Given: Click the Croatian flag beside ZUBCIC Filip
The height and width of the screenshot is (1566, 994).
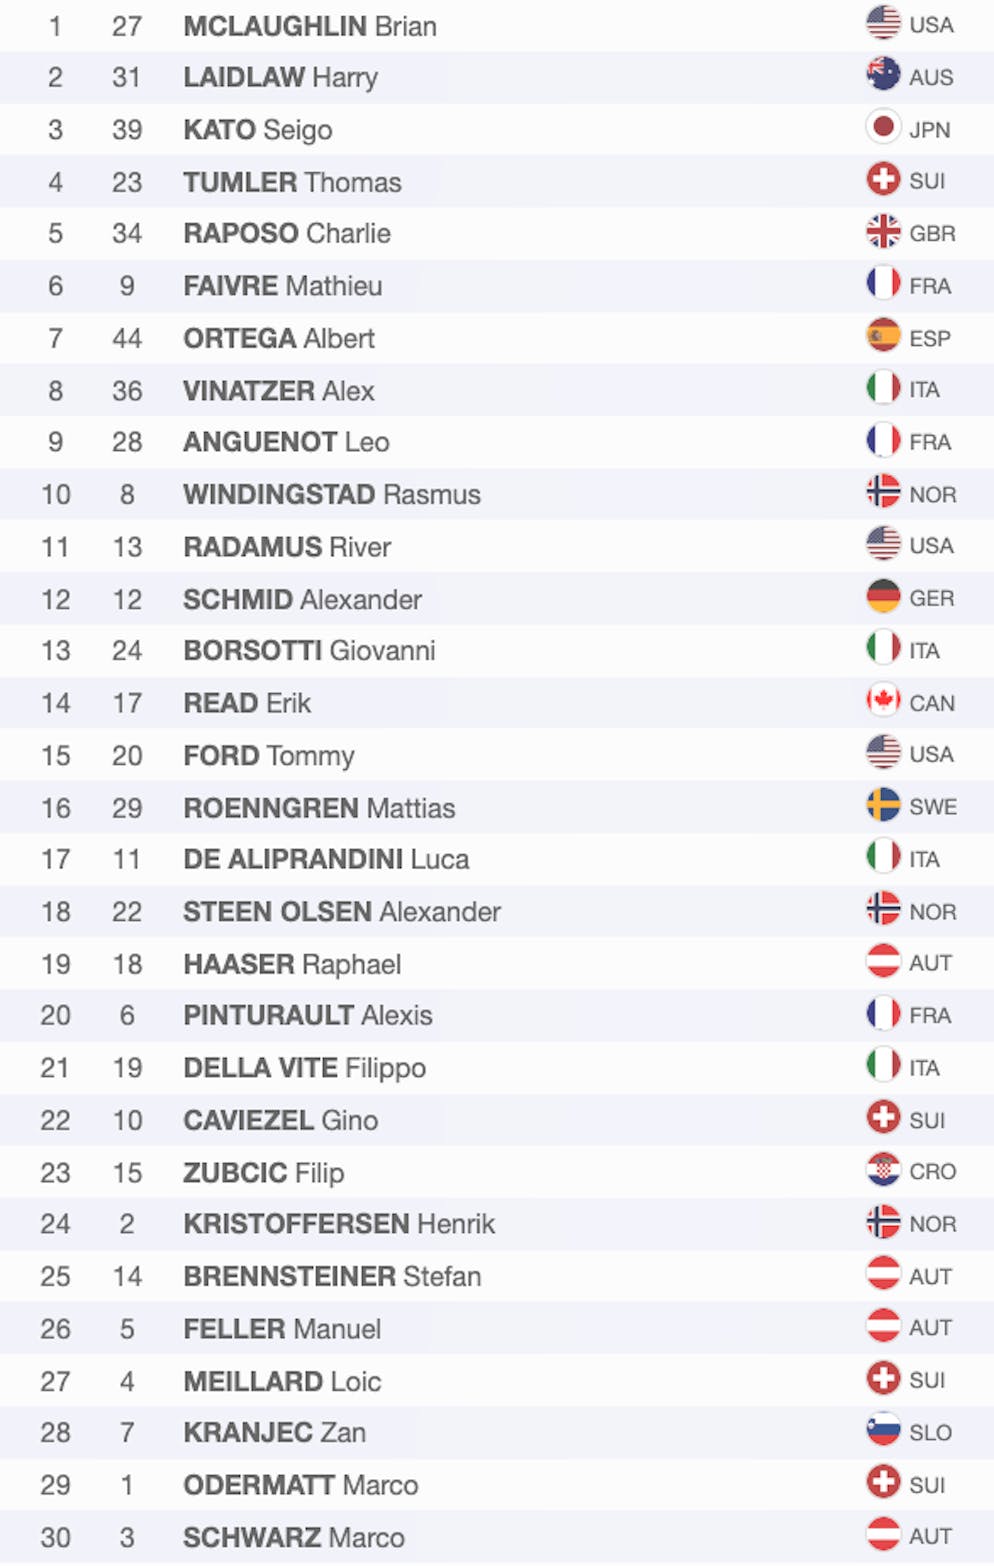Looking at the screenshot, I should pyautogui.click(x=883, y=1170).
